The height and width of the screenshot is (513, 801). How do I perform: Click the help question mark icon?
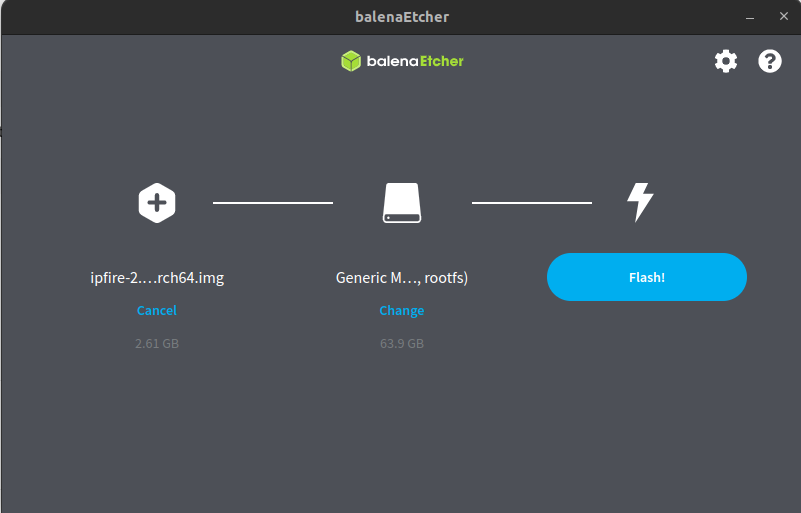pyautogui.click(x=769, y=61)
